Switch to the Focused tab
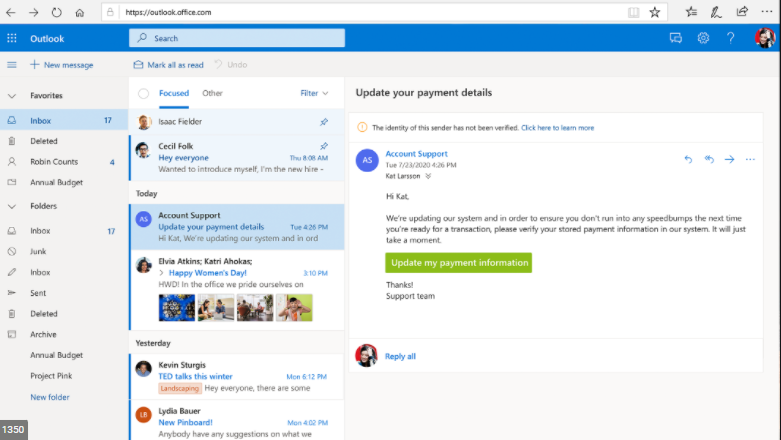The width and height of the screenshot is (781, 440). point(174,93)
